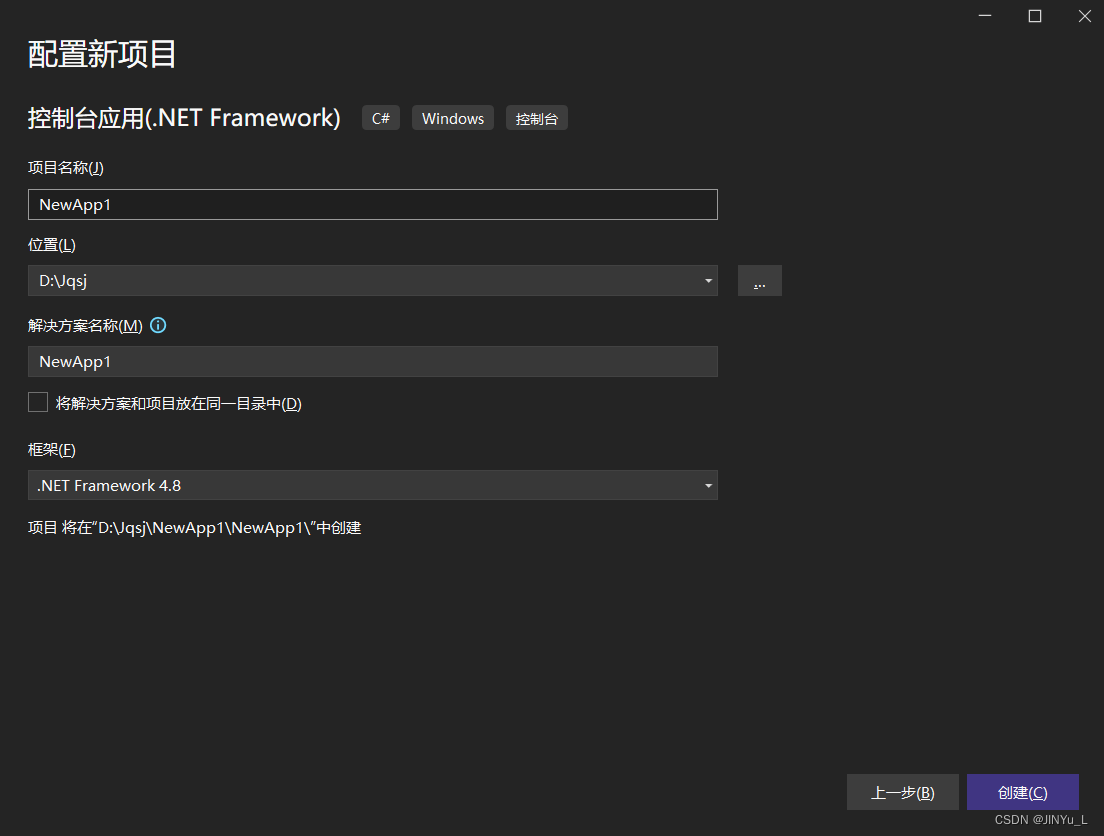This screenshot has width=1104, height=836.
Task: Expand the .NET Framework 4.8 selector arrow
Action: click(x=709, y=485)
